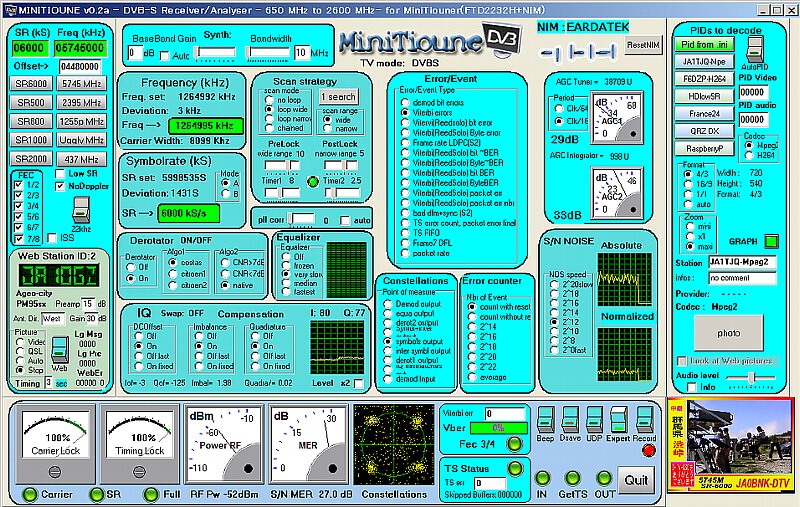
Task: Flip the AutoPID switch
Action: 754,50
